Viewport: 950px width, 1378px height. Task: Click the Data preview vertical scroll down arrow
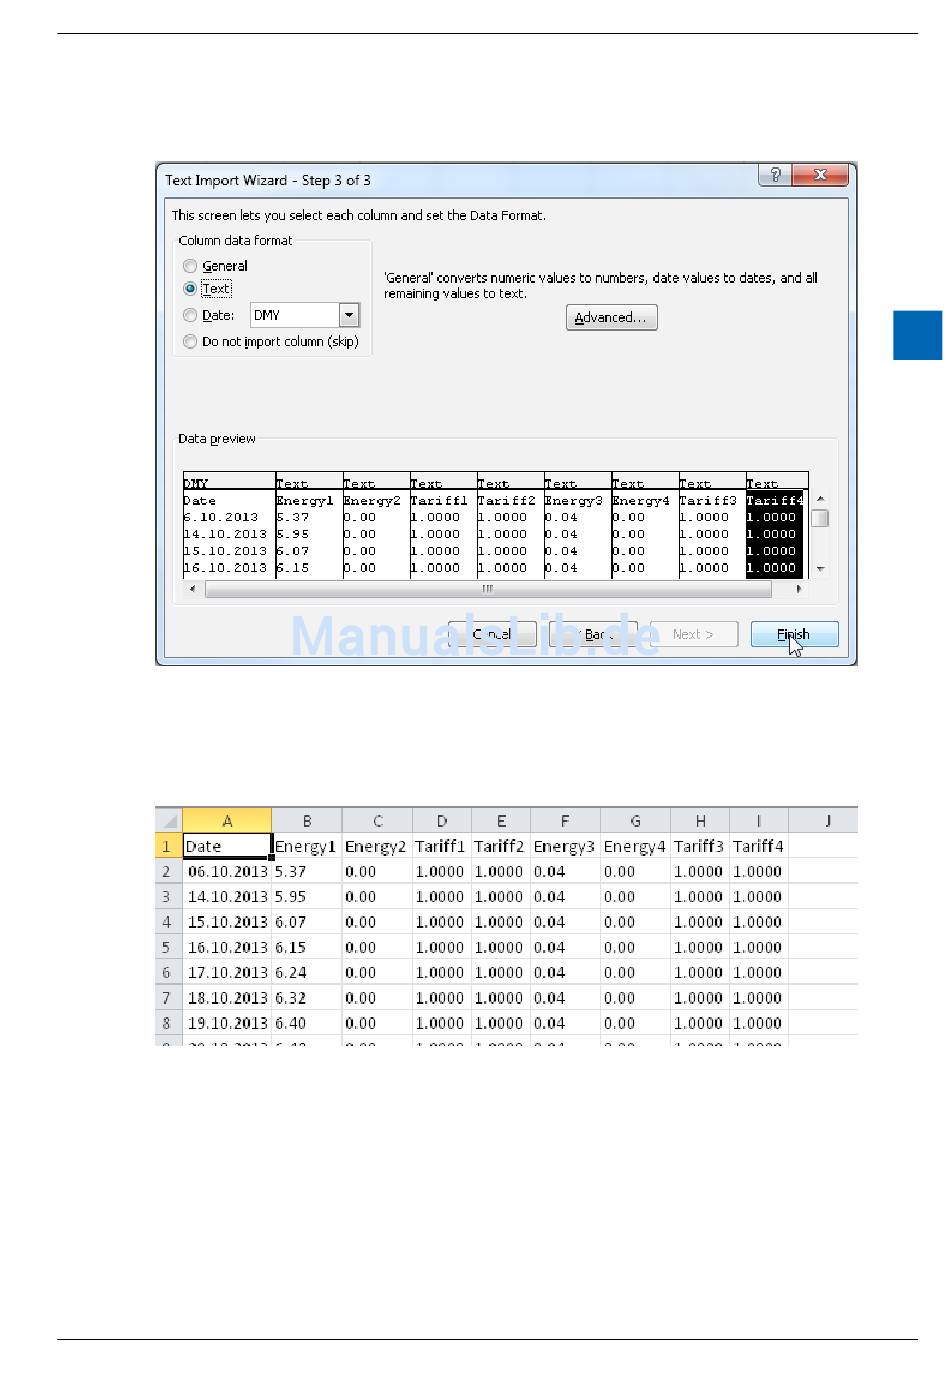click(x=820, y=569)
